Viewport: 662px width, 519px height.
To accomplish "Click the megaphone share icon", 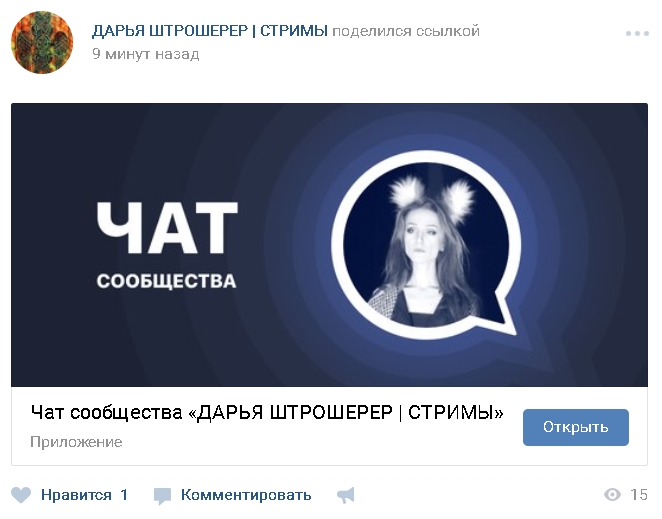I will pos(346,495).
